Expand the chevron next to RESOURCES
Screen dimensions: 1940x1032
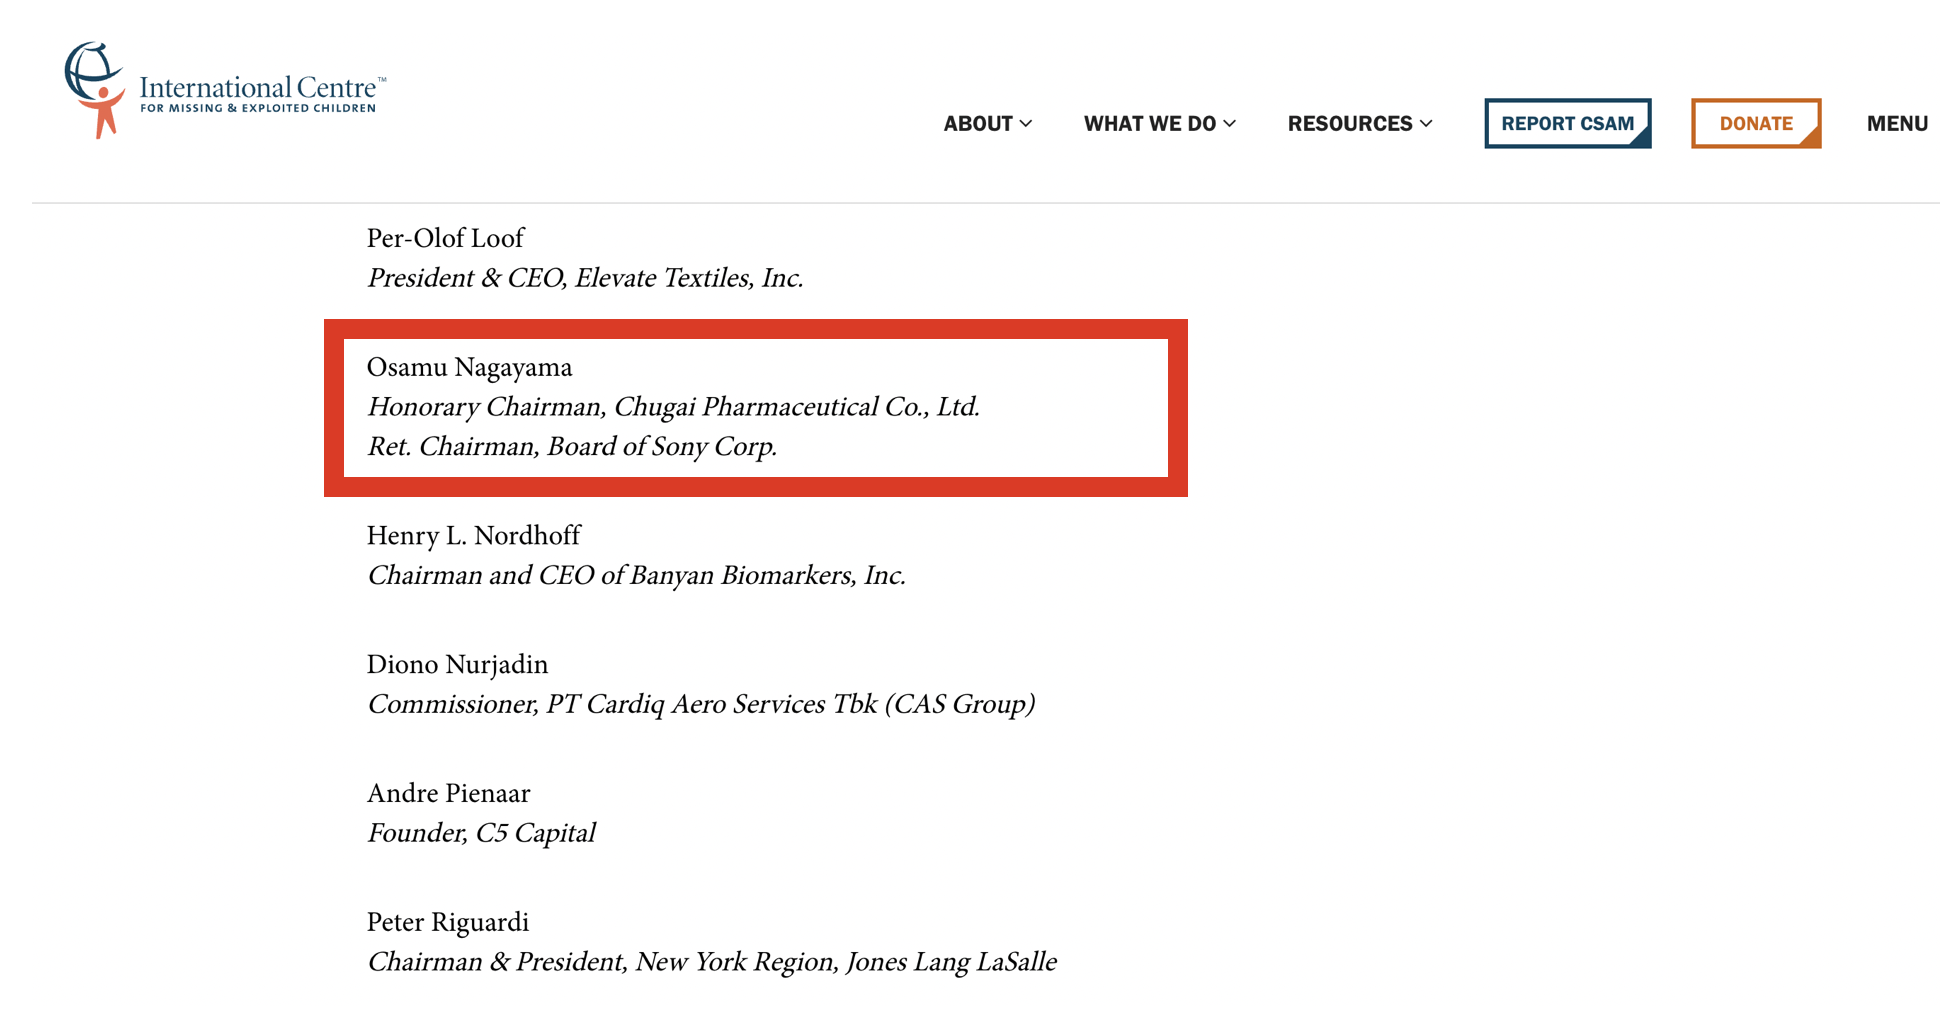[1426, 124]
